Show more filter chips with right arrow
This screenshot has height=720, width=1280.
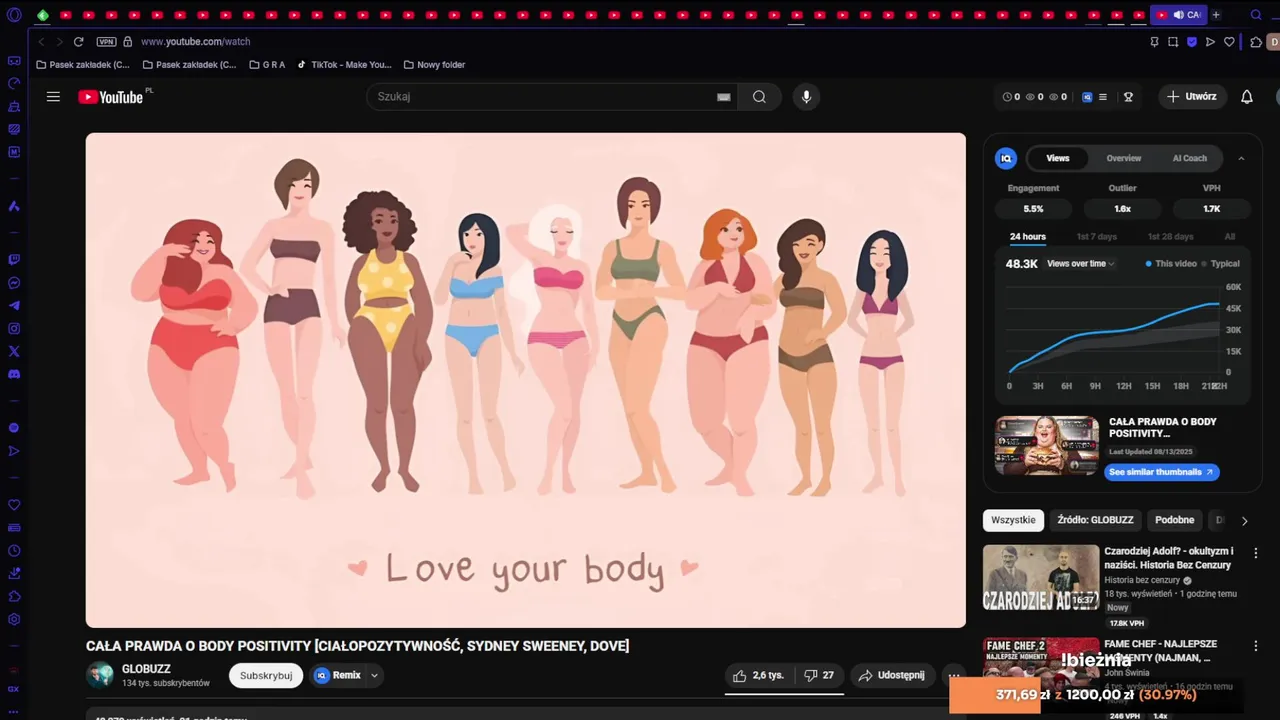click(1244, 521)
